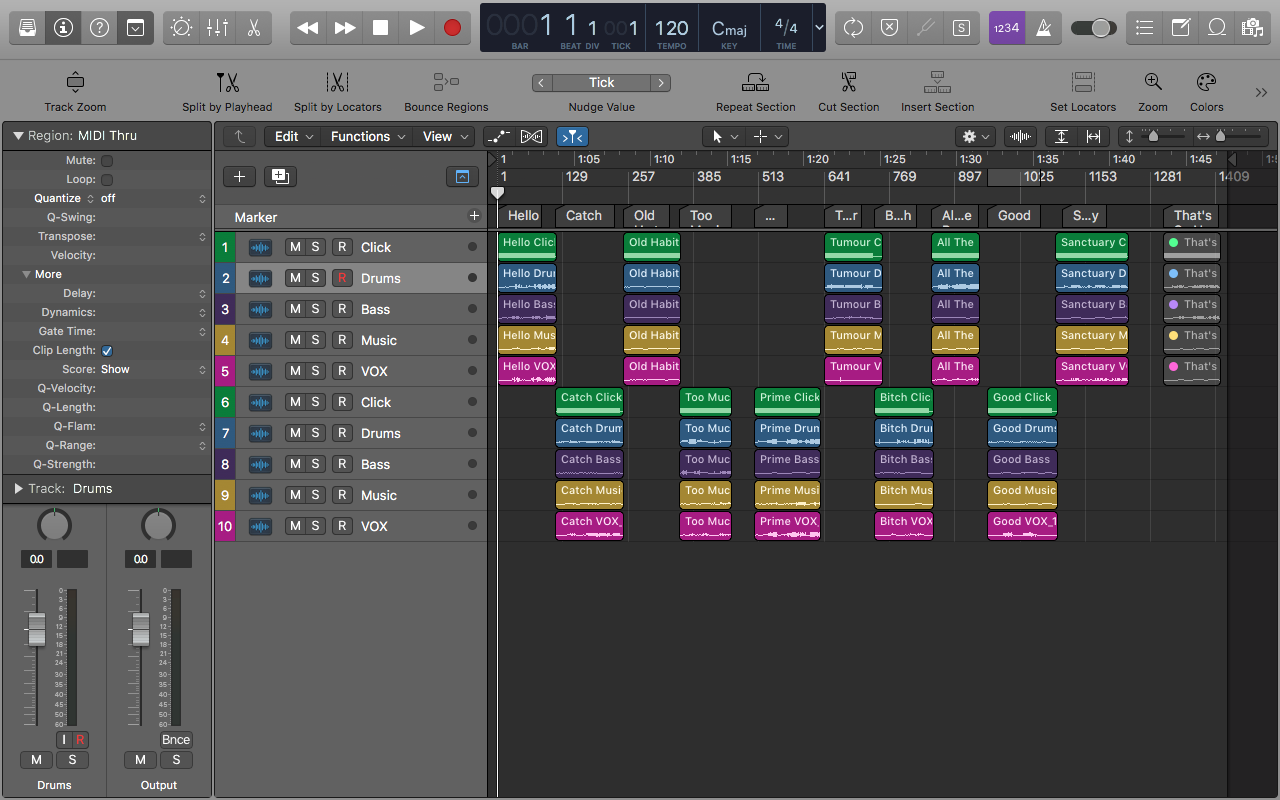Open the Functions menu
1280x800 pixels.
(368, 137)
